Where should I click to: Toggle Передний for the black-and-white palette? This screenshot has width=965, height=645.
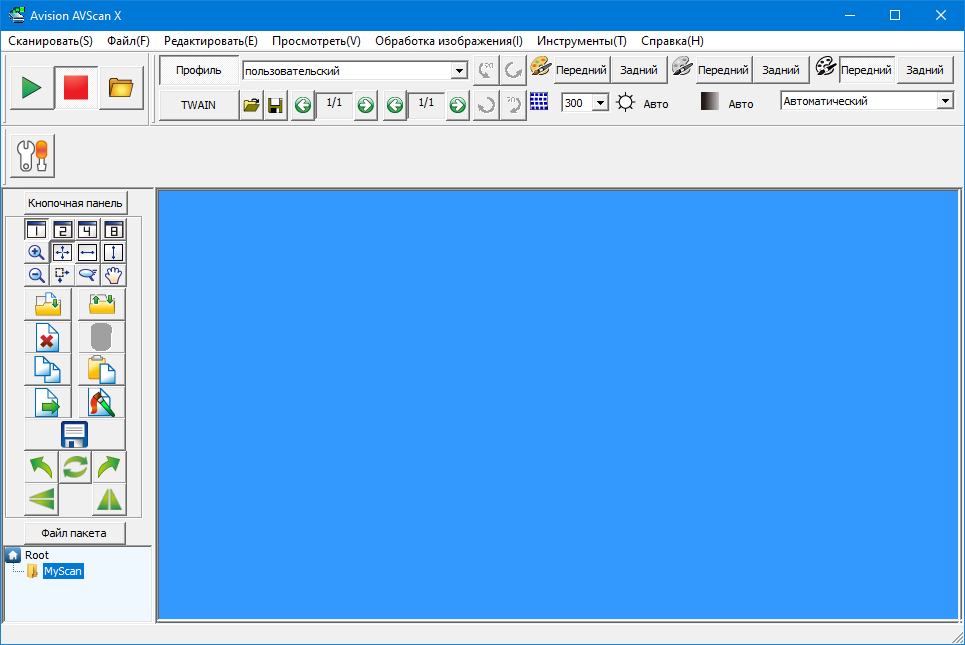click(867, 70)
